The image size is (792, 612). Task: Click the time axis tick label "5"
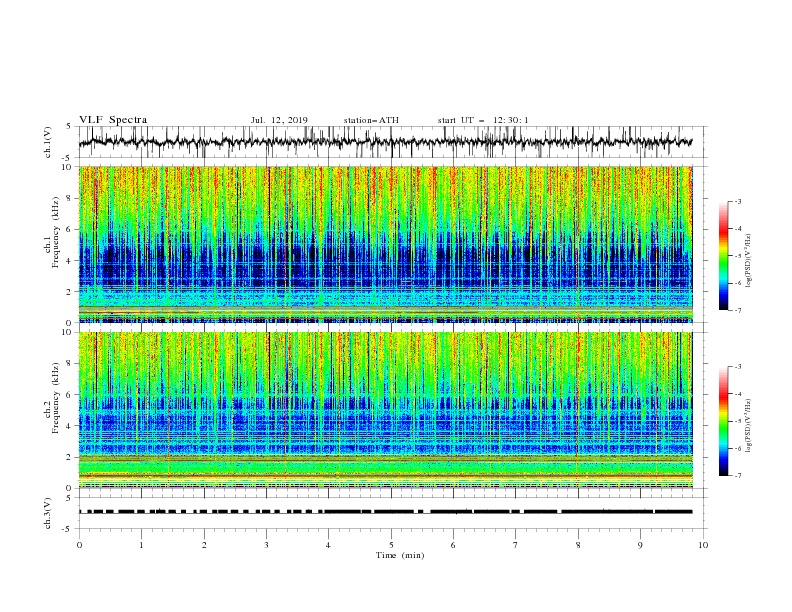(x=391, y=545)
